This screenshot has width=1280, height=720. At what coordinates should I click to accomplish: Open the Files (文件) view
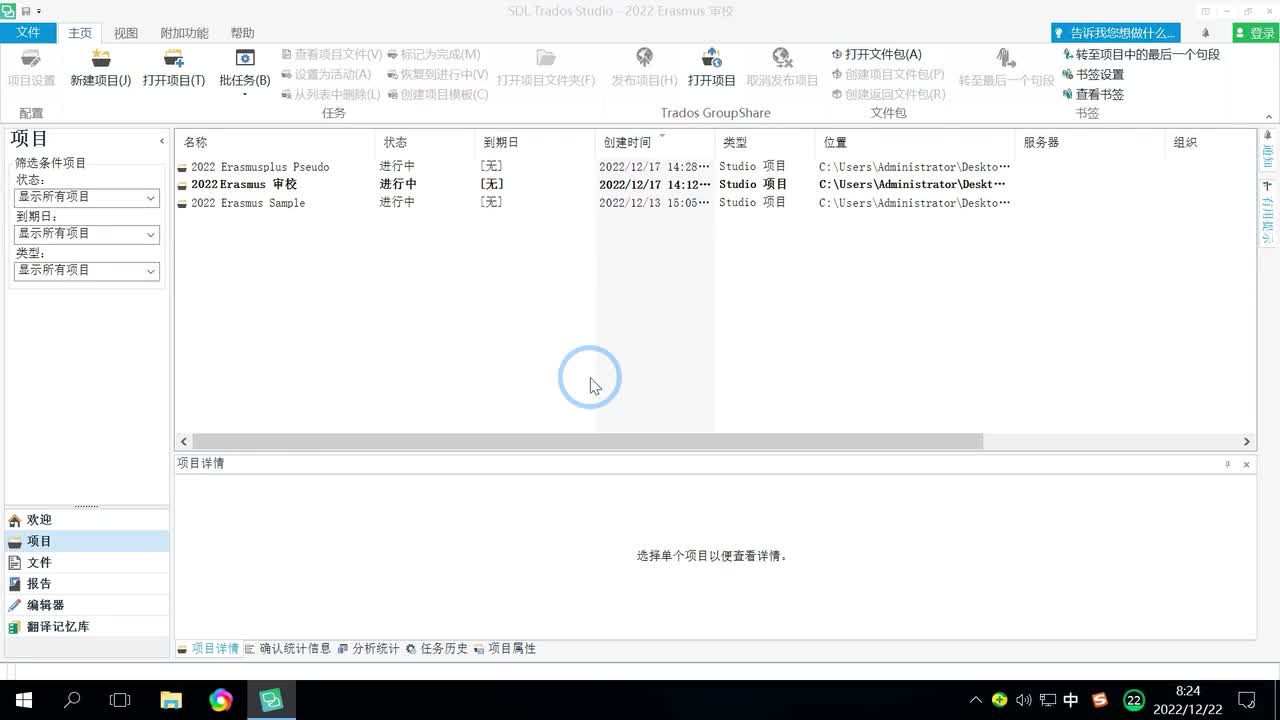(86, 563)
